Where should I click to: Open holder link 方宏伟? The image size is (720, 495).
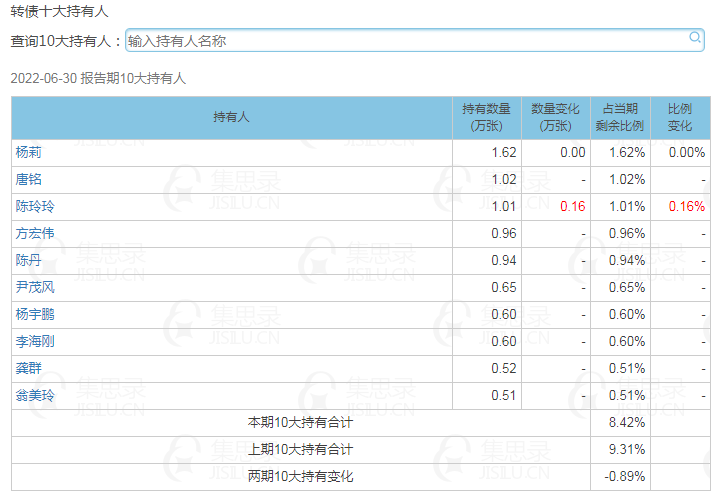click(x=35, y=233)
